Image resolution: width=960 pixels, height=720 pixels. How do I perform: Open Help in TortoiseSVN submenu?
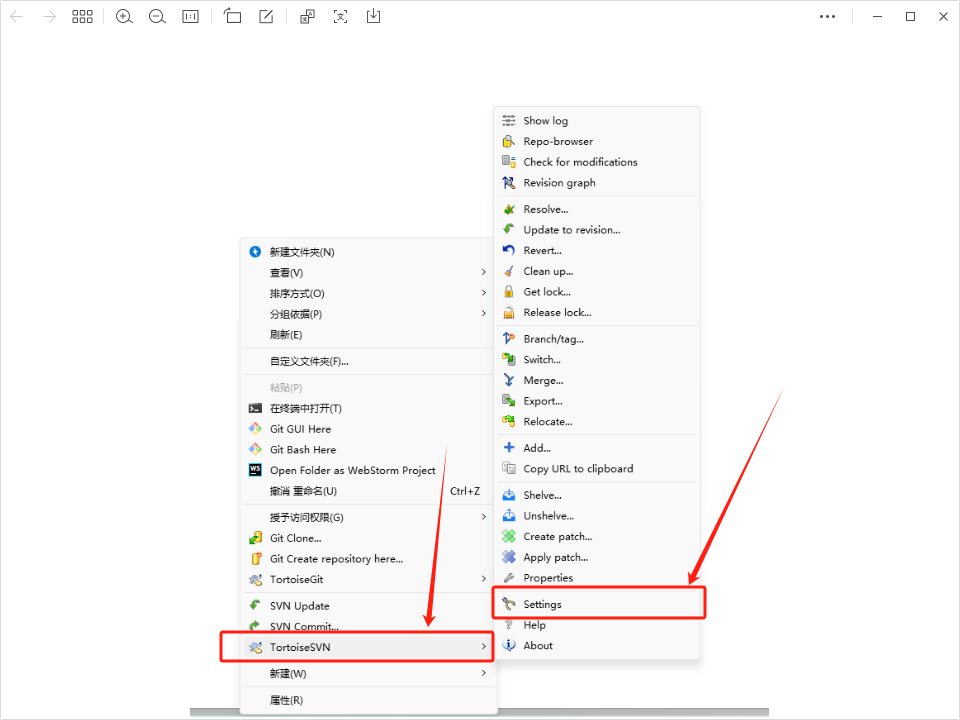(597, 625)
